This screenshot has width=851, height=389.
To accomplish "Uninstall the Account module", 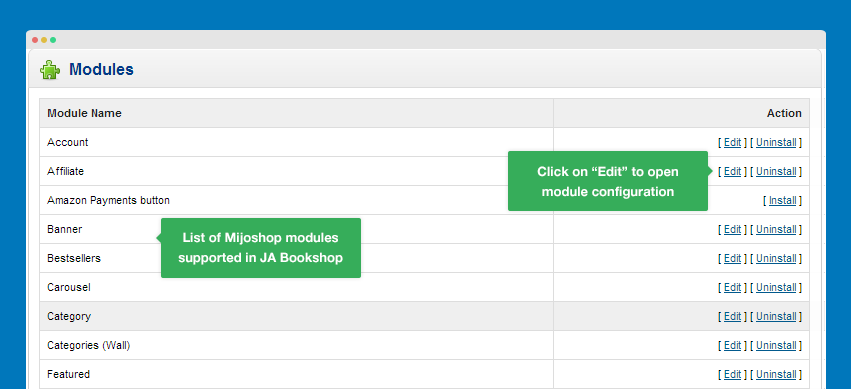I will pos(776,143).
